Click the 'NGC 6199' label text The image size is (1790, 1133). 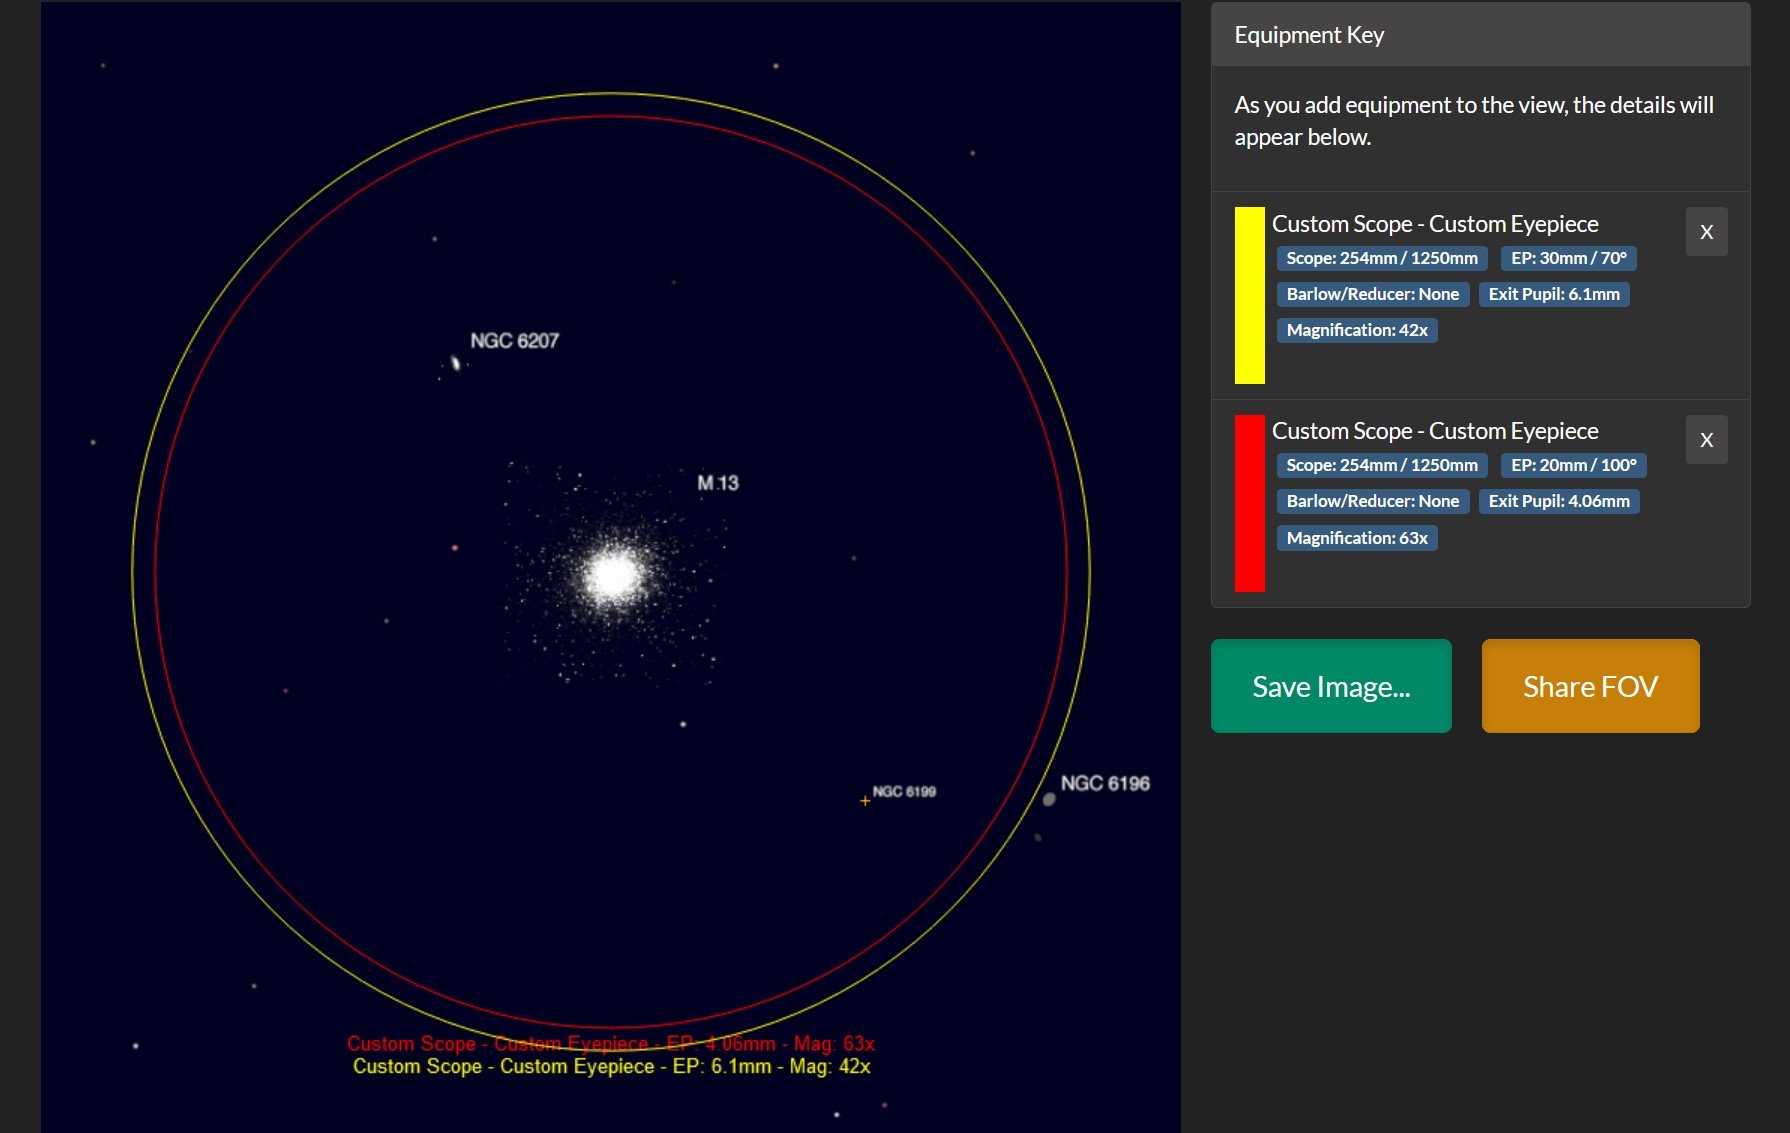coord(904,791)
